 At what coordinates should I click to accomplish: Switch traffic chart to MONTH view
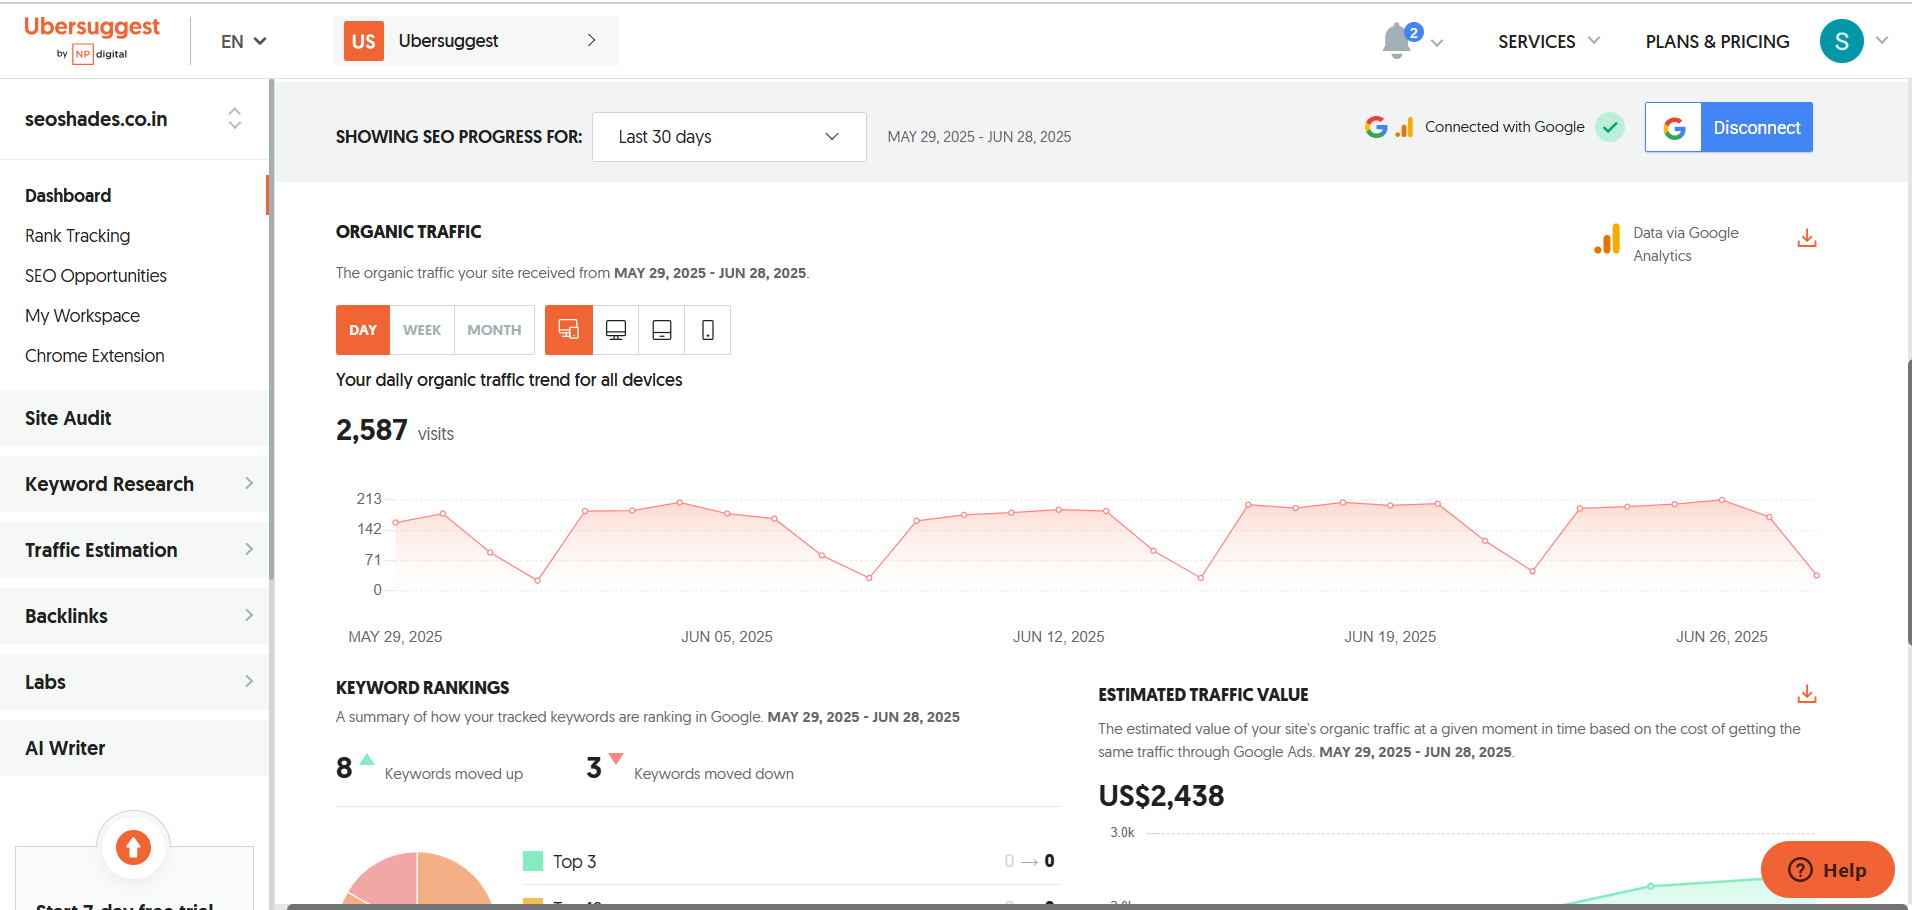pyautogui.click(x=494, y=330)
